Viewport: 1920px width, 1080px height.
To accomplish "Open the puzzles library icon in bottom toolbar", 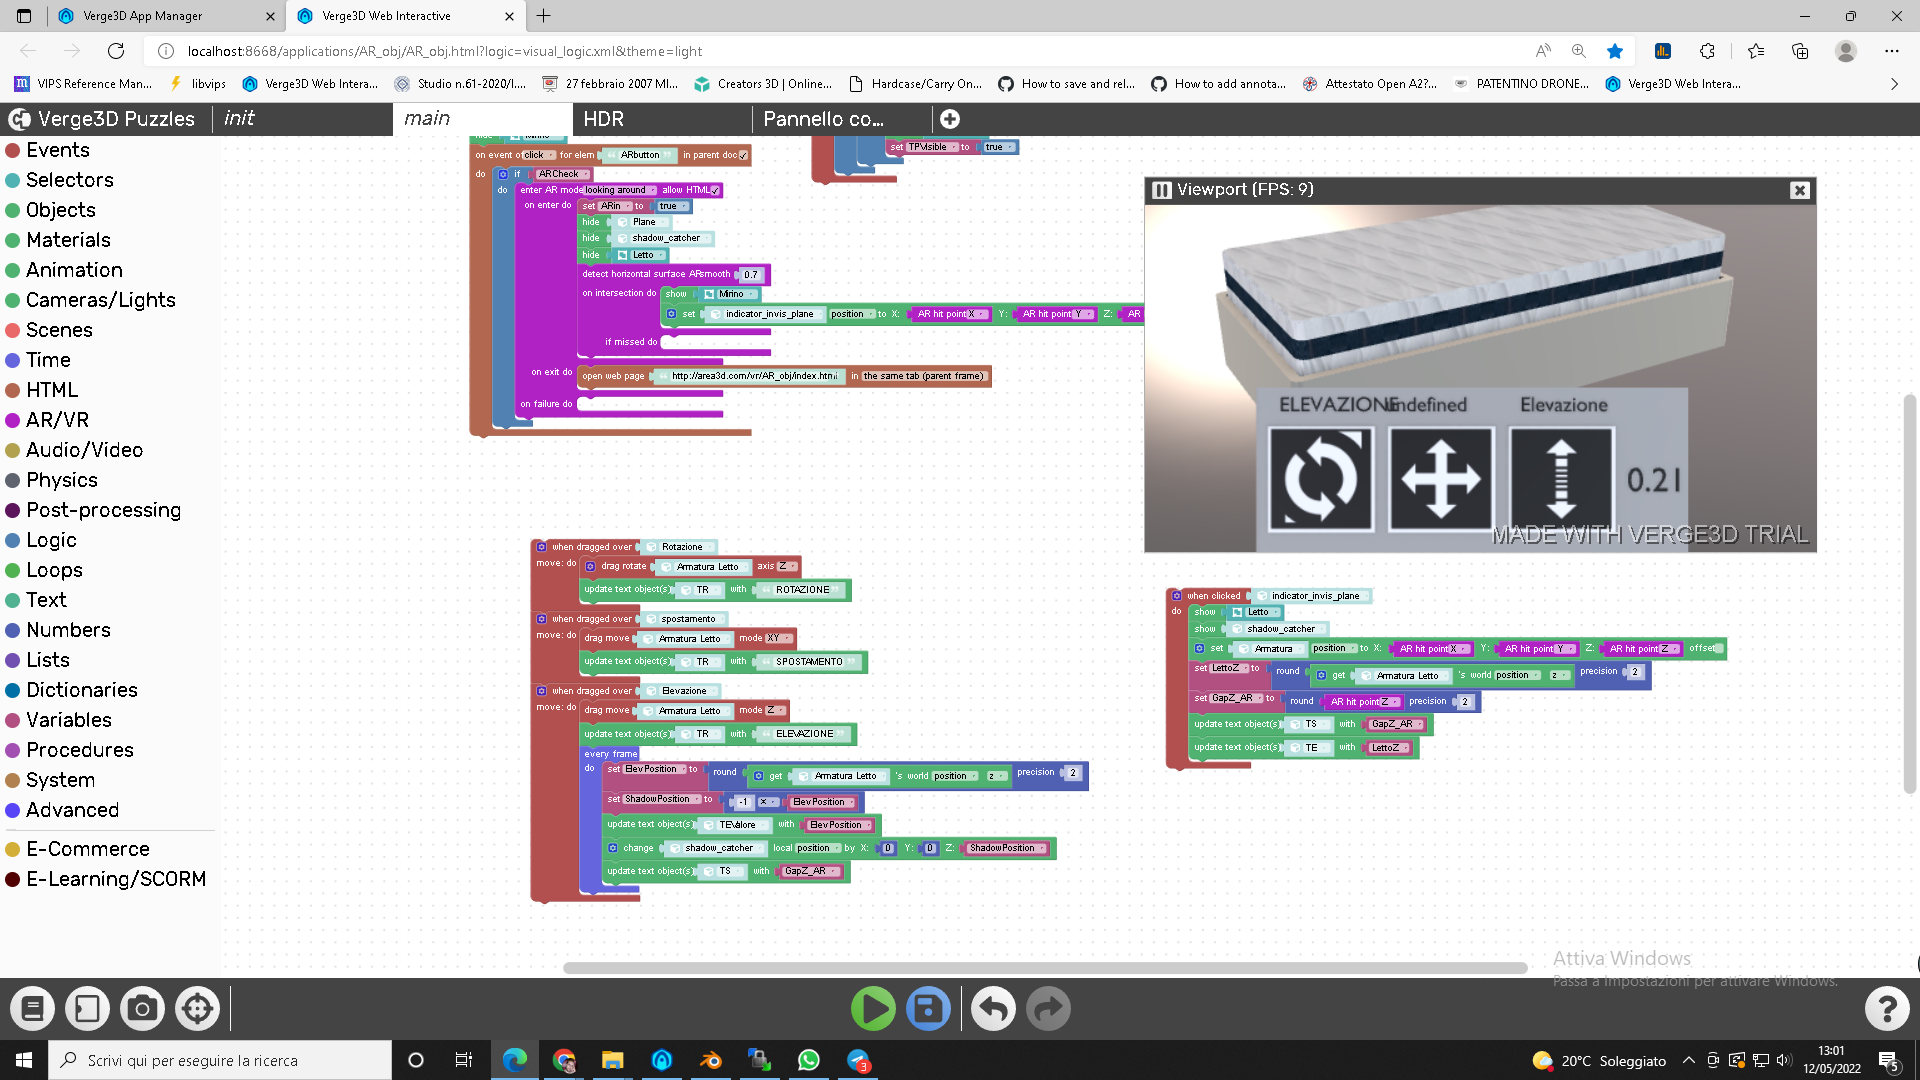I will tap(33, 1009).
